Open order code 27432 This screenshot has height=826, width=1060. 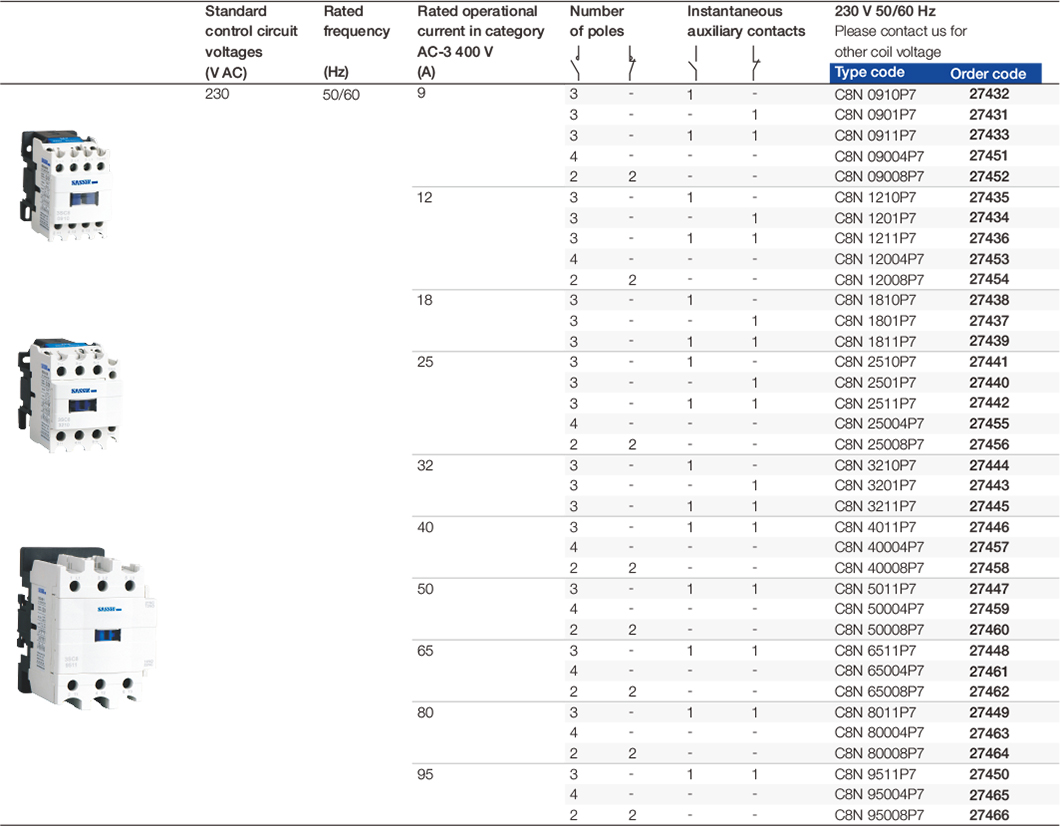[x=988, y=94]
